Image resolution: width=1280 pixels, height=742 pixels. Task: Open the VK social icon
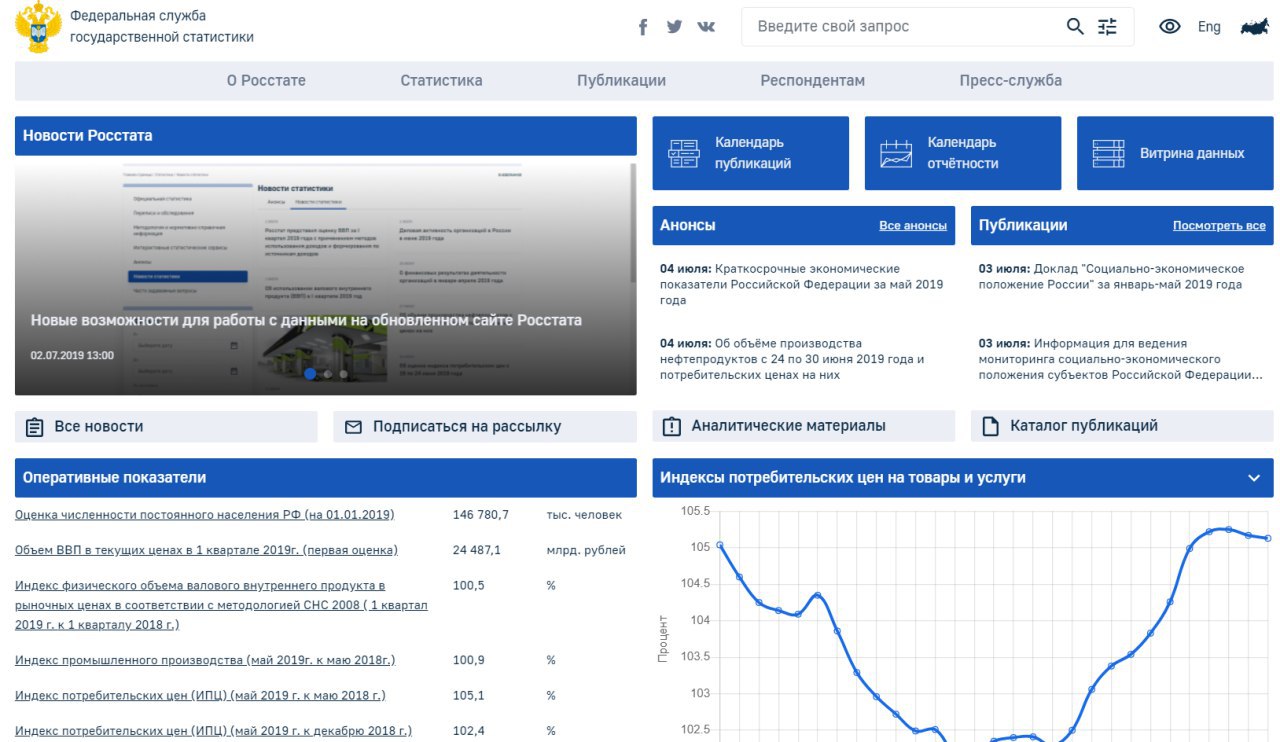tap(706, 27)
